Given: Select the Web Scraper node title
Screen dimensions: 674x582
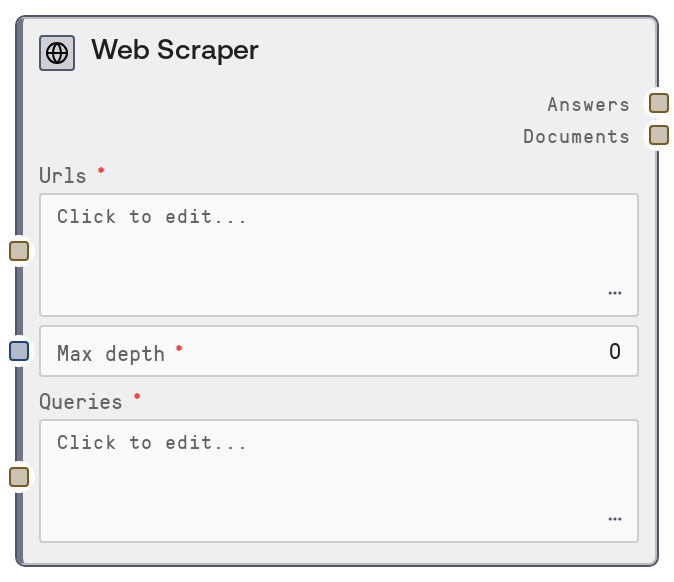Looking at the screenshot, I should (x=175, y=50).
